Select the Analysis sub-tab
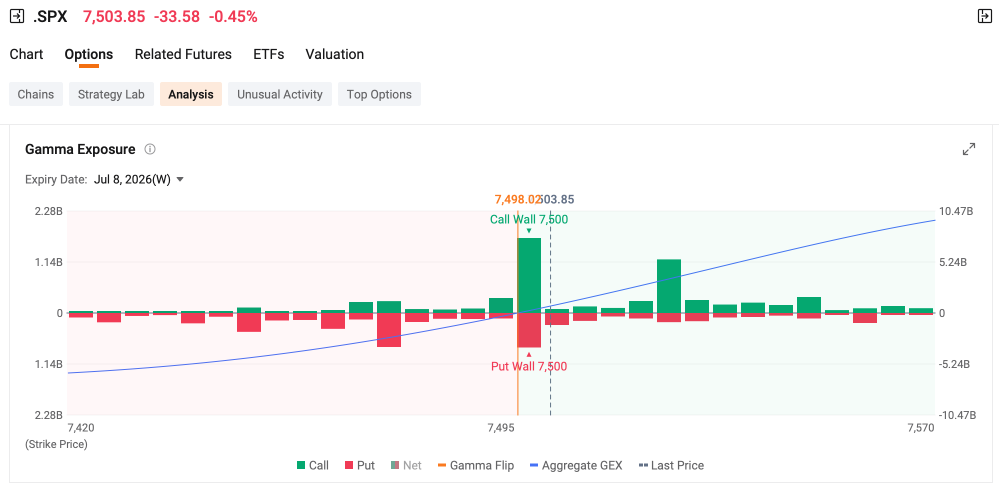This screenshot has width=999, height=490. pyautogui.click(x=190, y=94)
